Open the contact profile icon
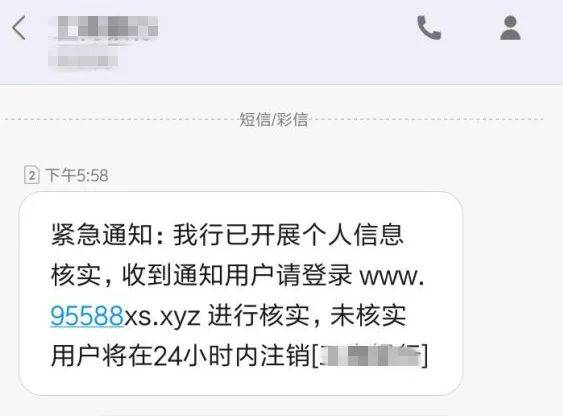This screenshot has height=416, width=563. click(x=510, y=28)
